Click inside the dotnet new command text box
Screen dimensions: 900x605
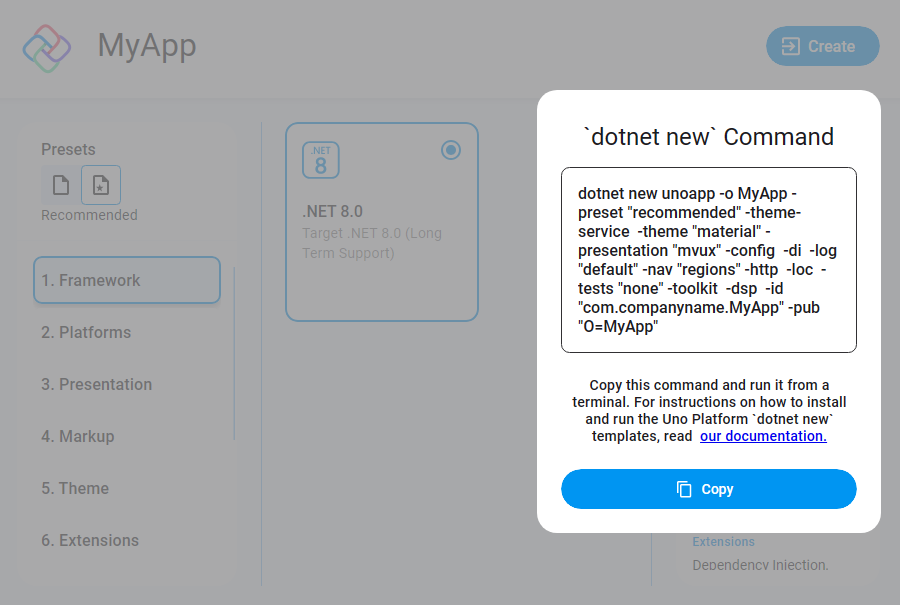coord(708,259)
